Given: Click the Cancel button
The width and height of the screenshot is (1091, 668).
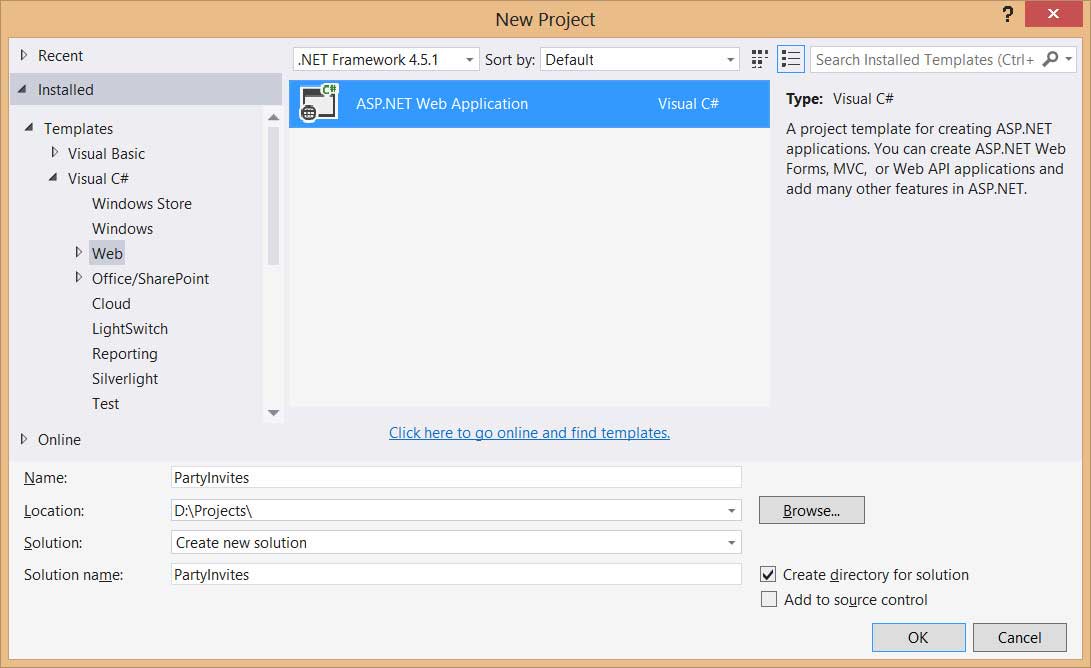Looking at the screenshot, I should [1019, 637].
